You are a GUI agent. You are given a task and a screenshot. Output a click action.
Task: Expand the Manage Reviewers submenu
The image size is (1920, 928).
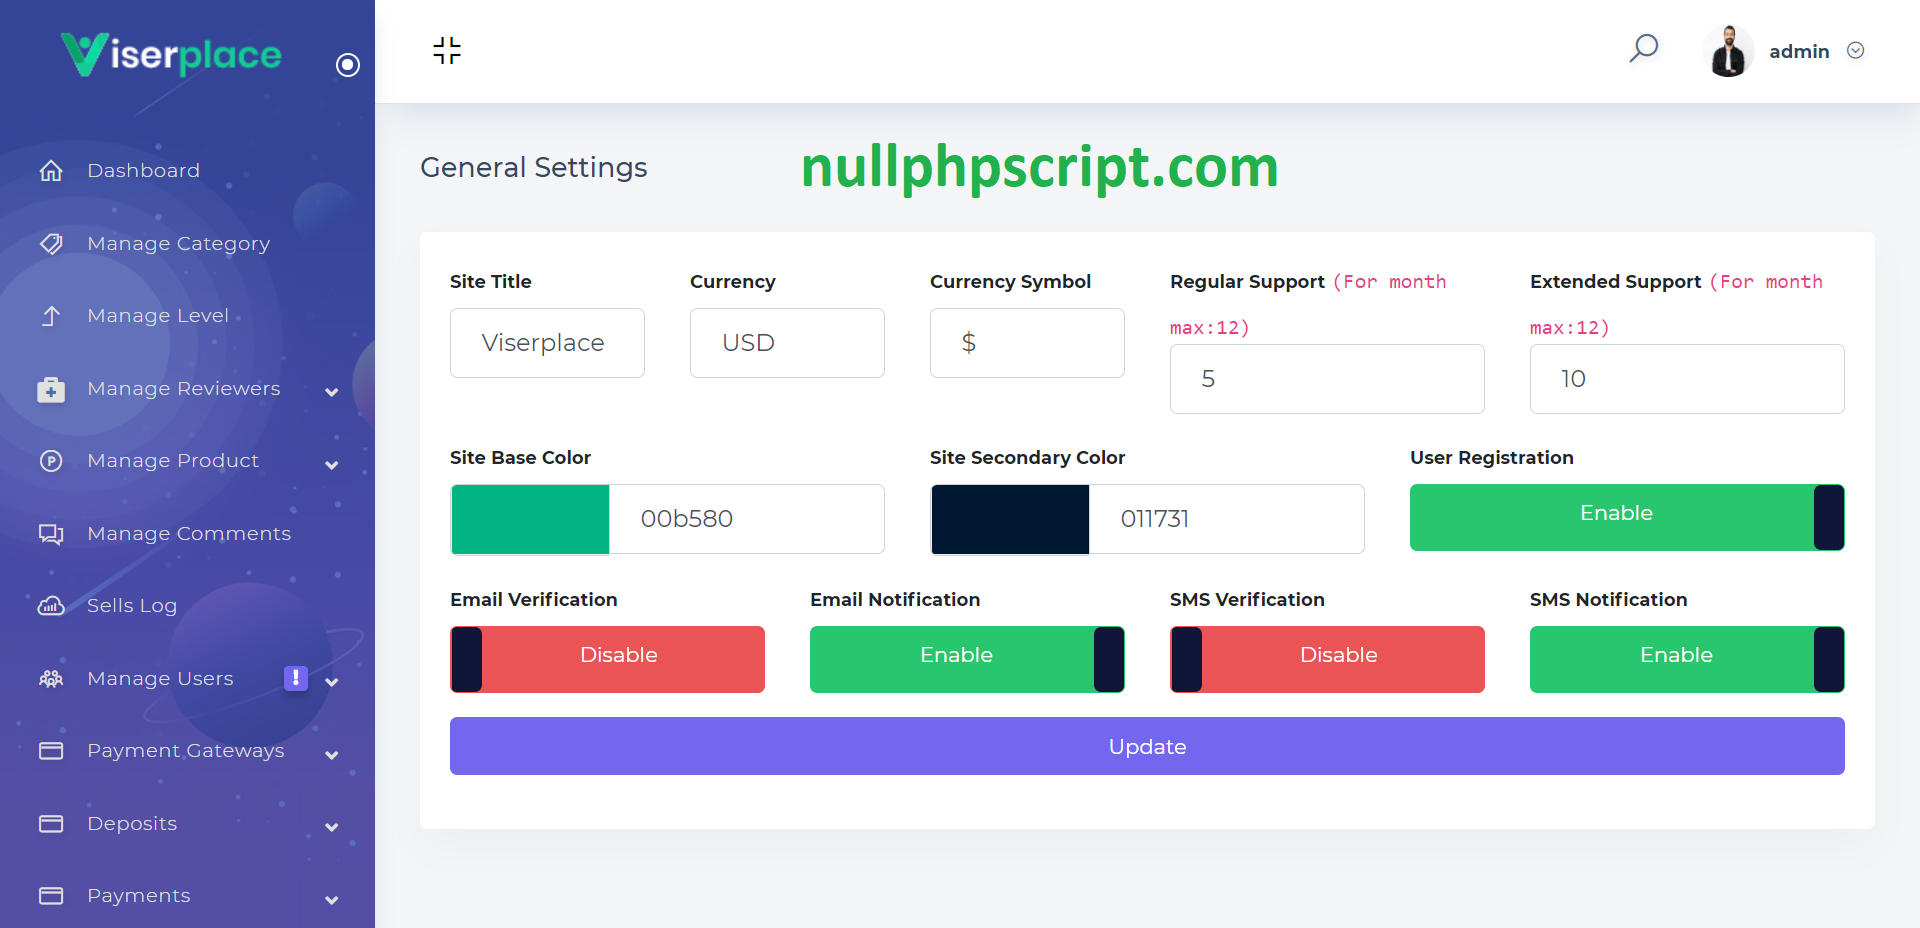point(332,392)
